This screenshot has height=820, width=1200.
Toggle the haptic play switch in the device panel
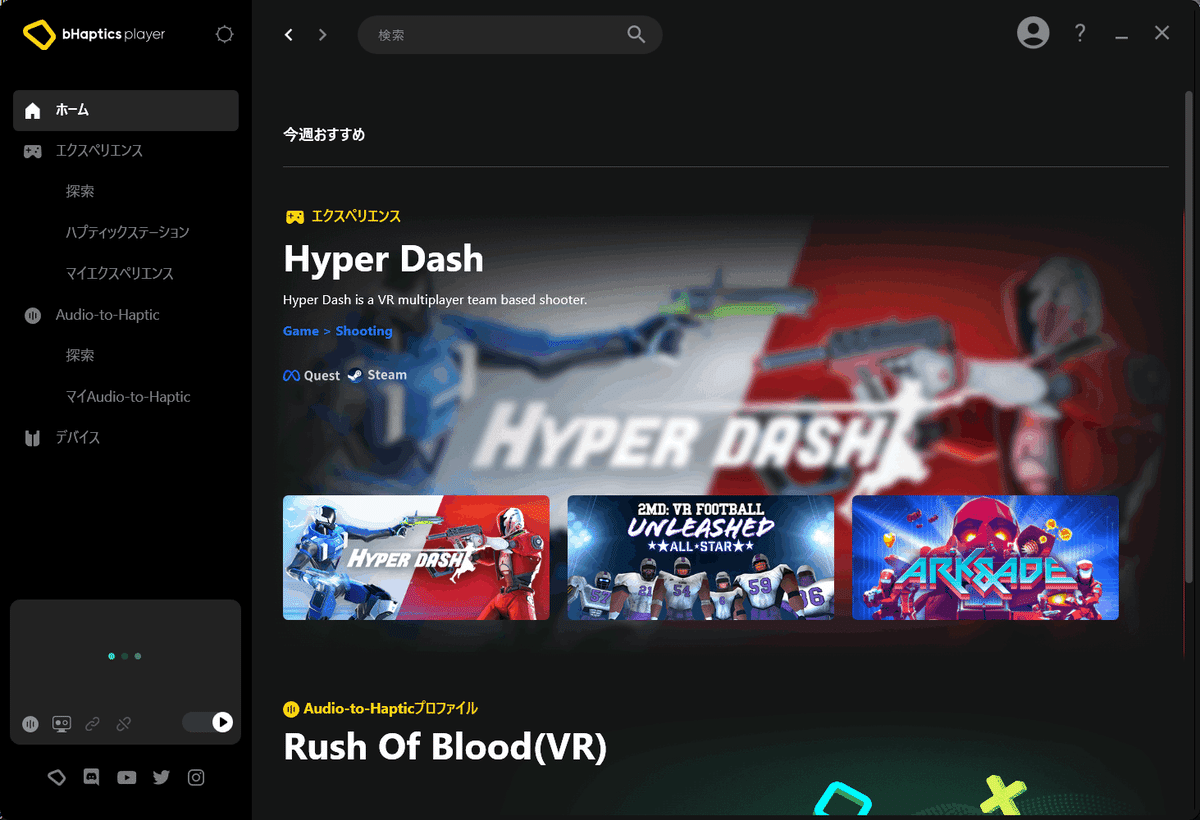click(x=208, y=722)
